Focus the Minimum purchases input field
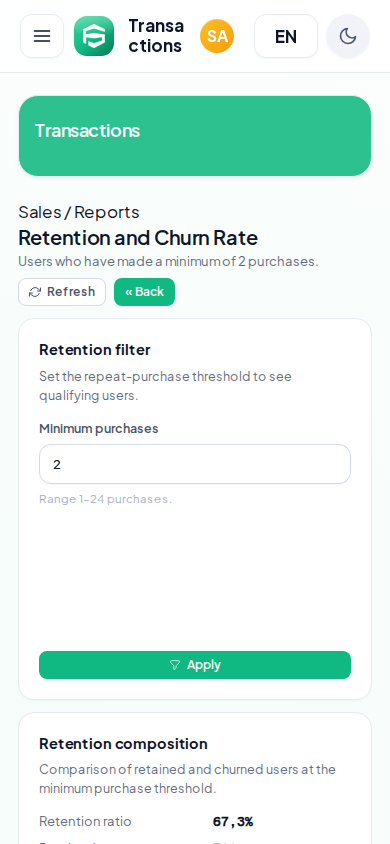The image size is (390, 844). point(195,464)
